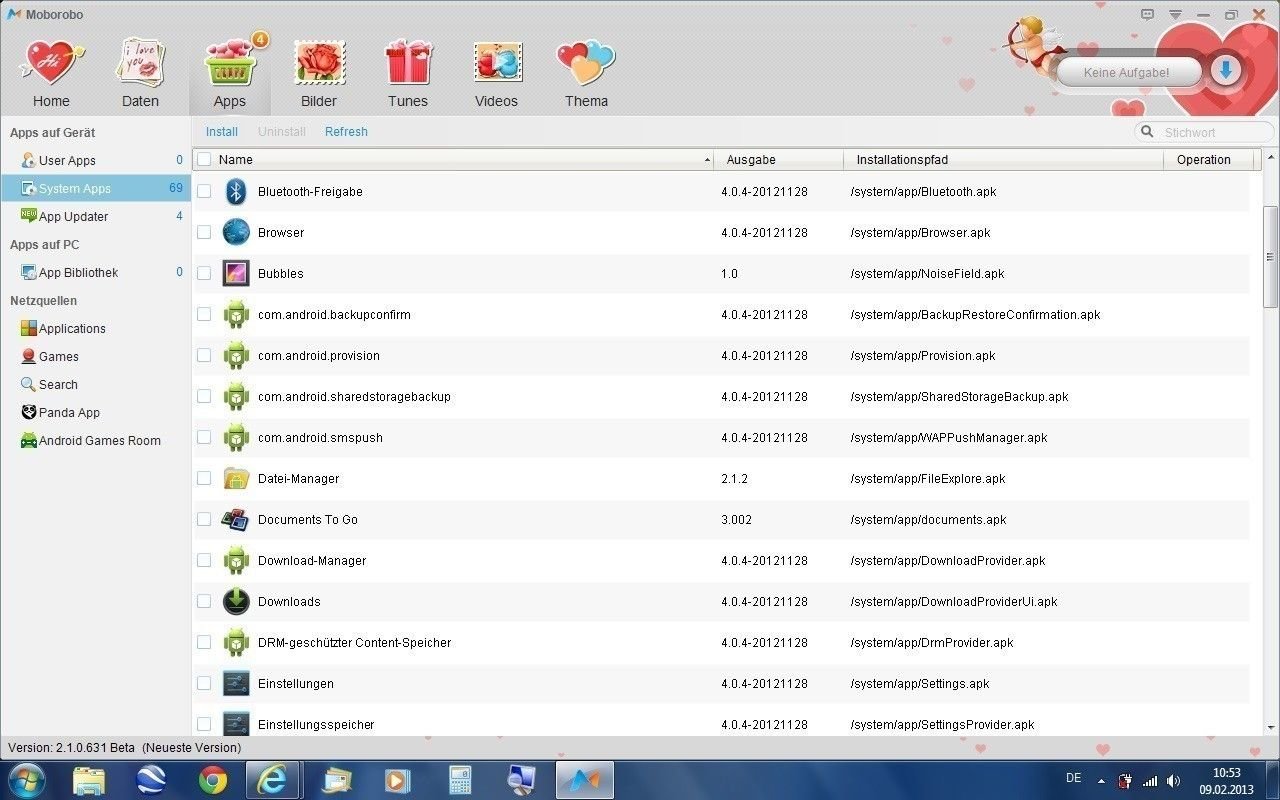Check the Bubbles row checkbox
Image resolution: width=1280 pixels, height=800 pixels.
[204, 273]
